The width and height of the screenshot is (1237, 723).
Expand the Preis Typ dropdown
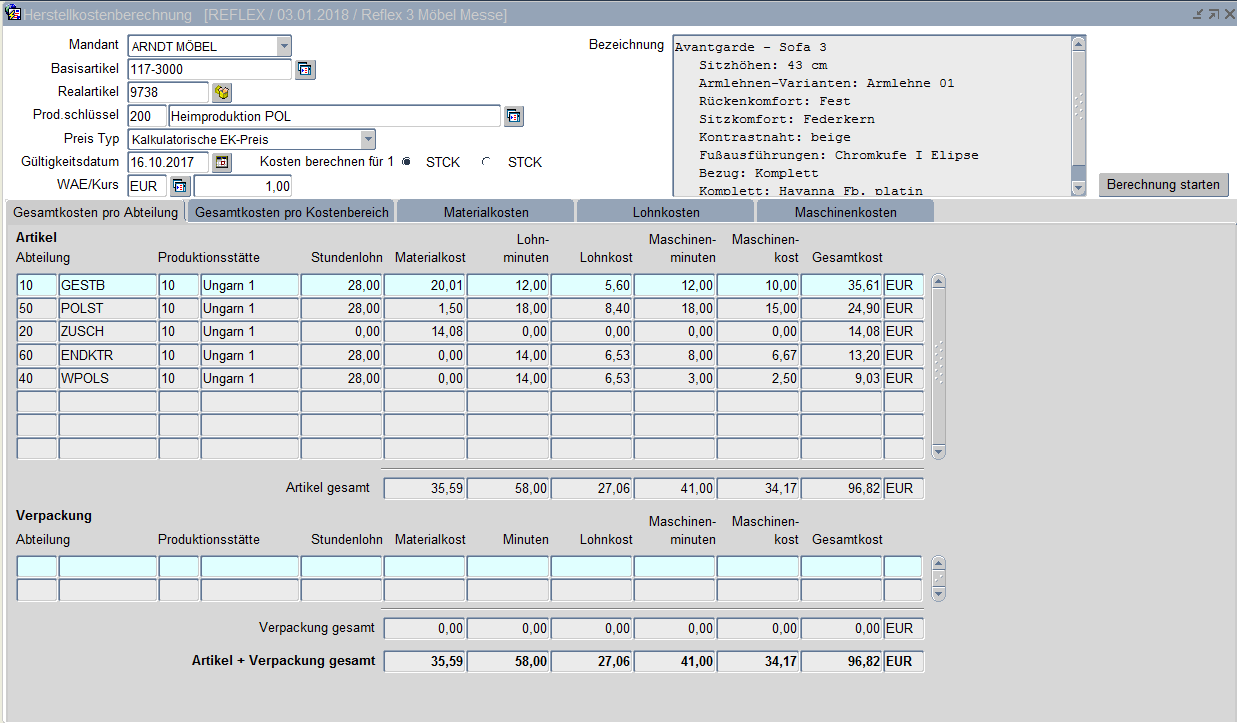click(x=368, y=139)
